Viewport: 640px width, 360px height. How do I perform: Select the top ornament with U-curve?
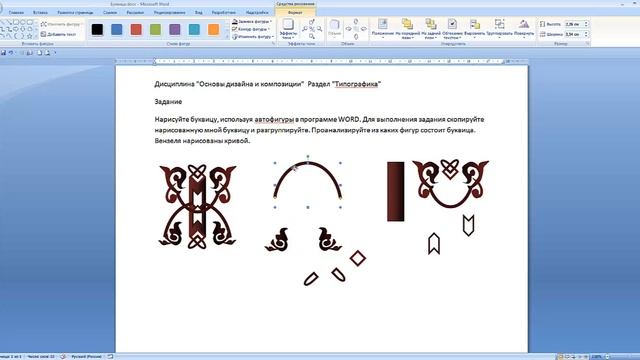pyautogui.click(x=450, y=184)
